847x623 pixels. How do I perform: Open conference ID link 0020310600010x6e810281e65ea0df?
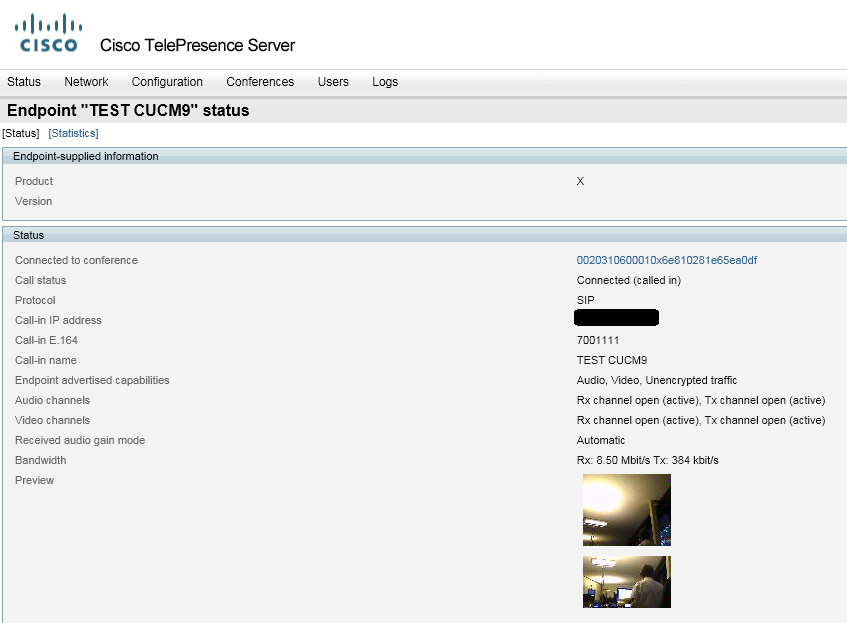(667, 260)
